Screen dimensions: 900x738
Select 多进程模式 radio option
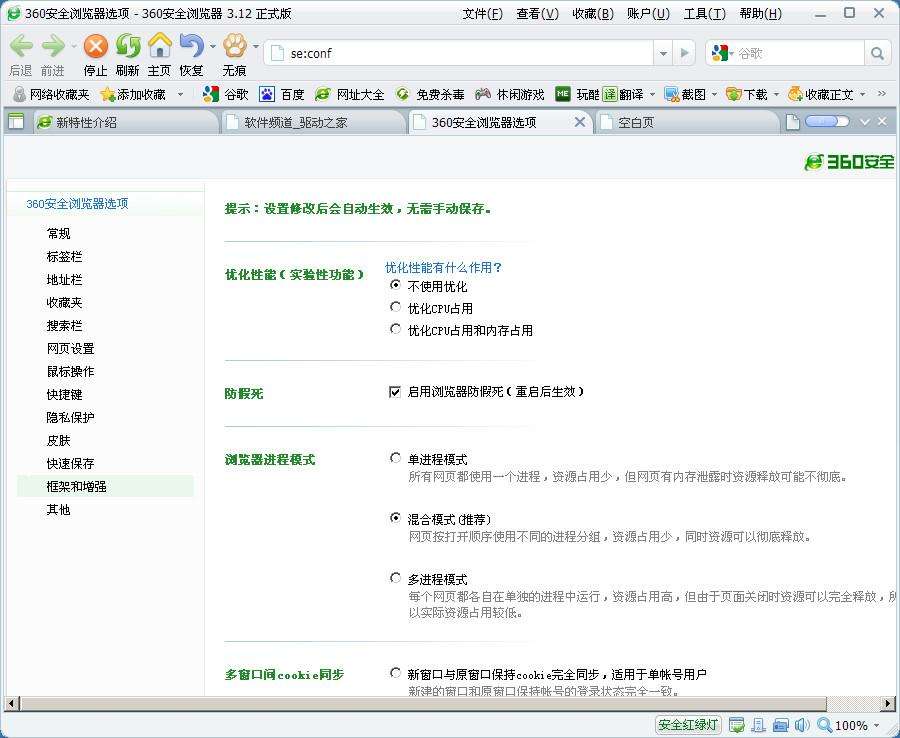click(395, 577)
